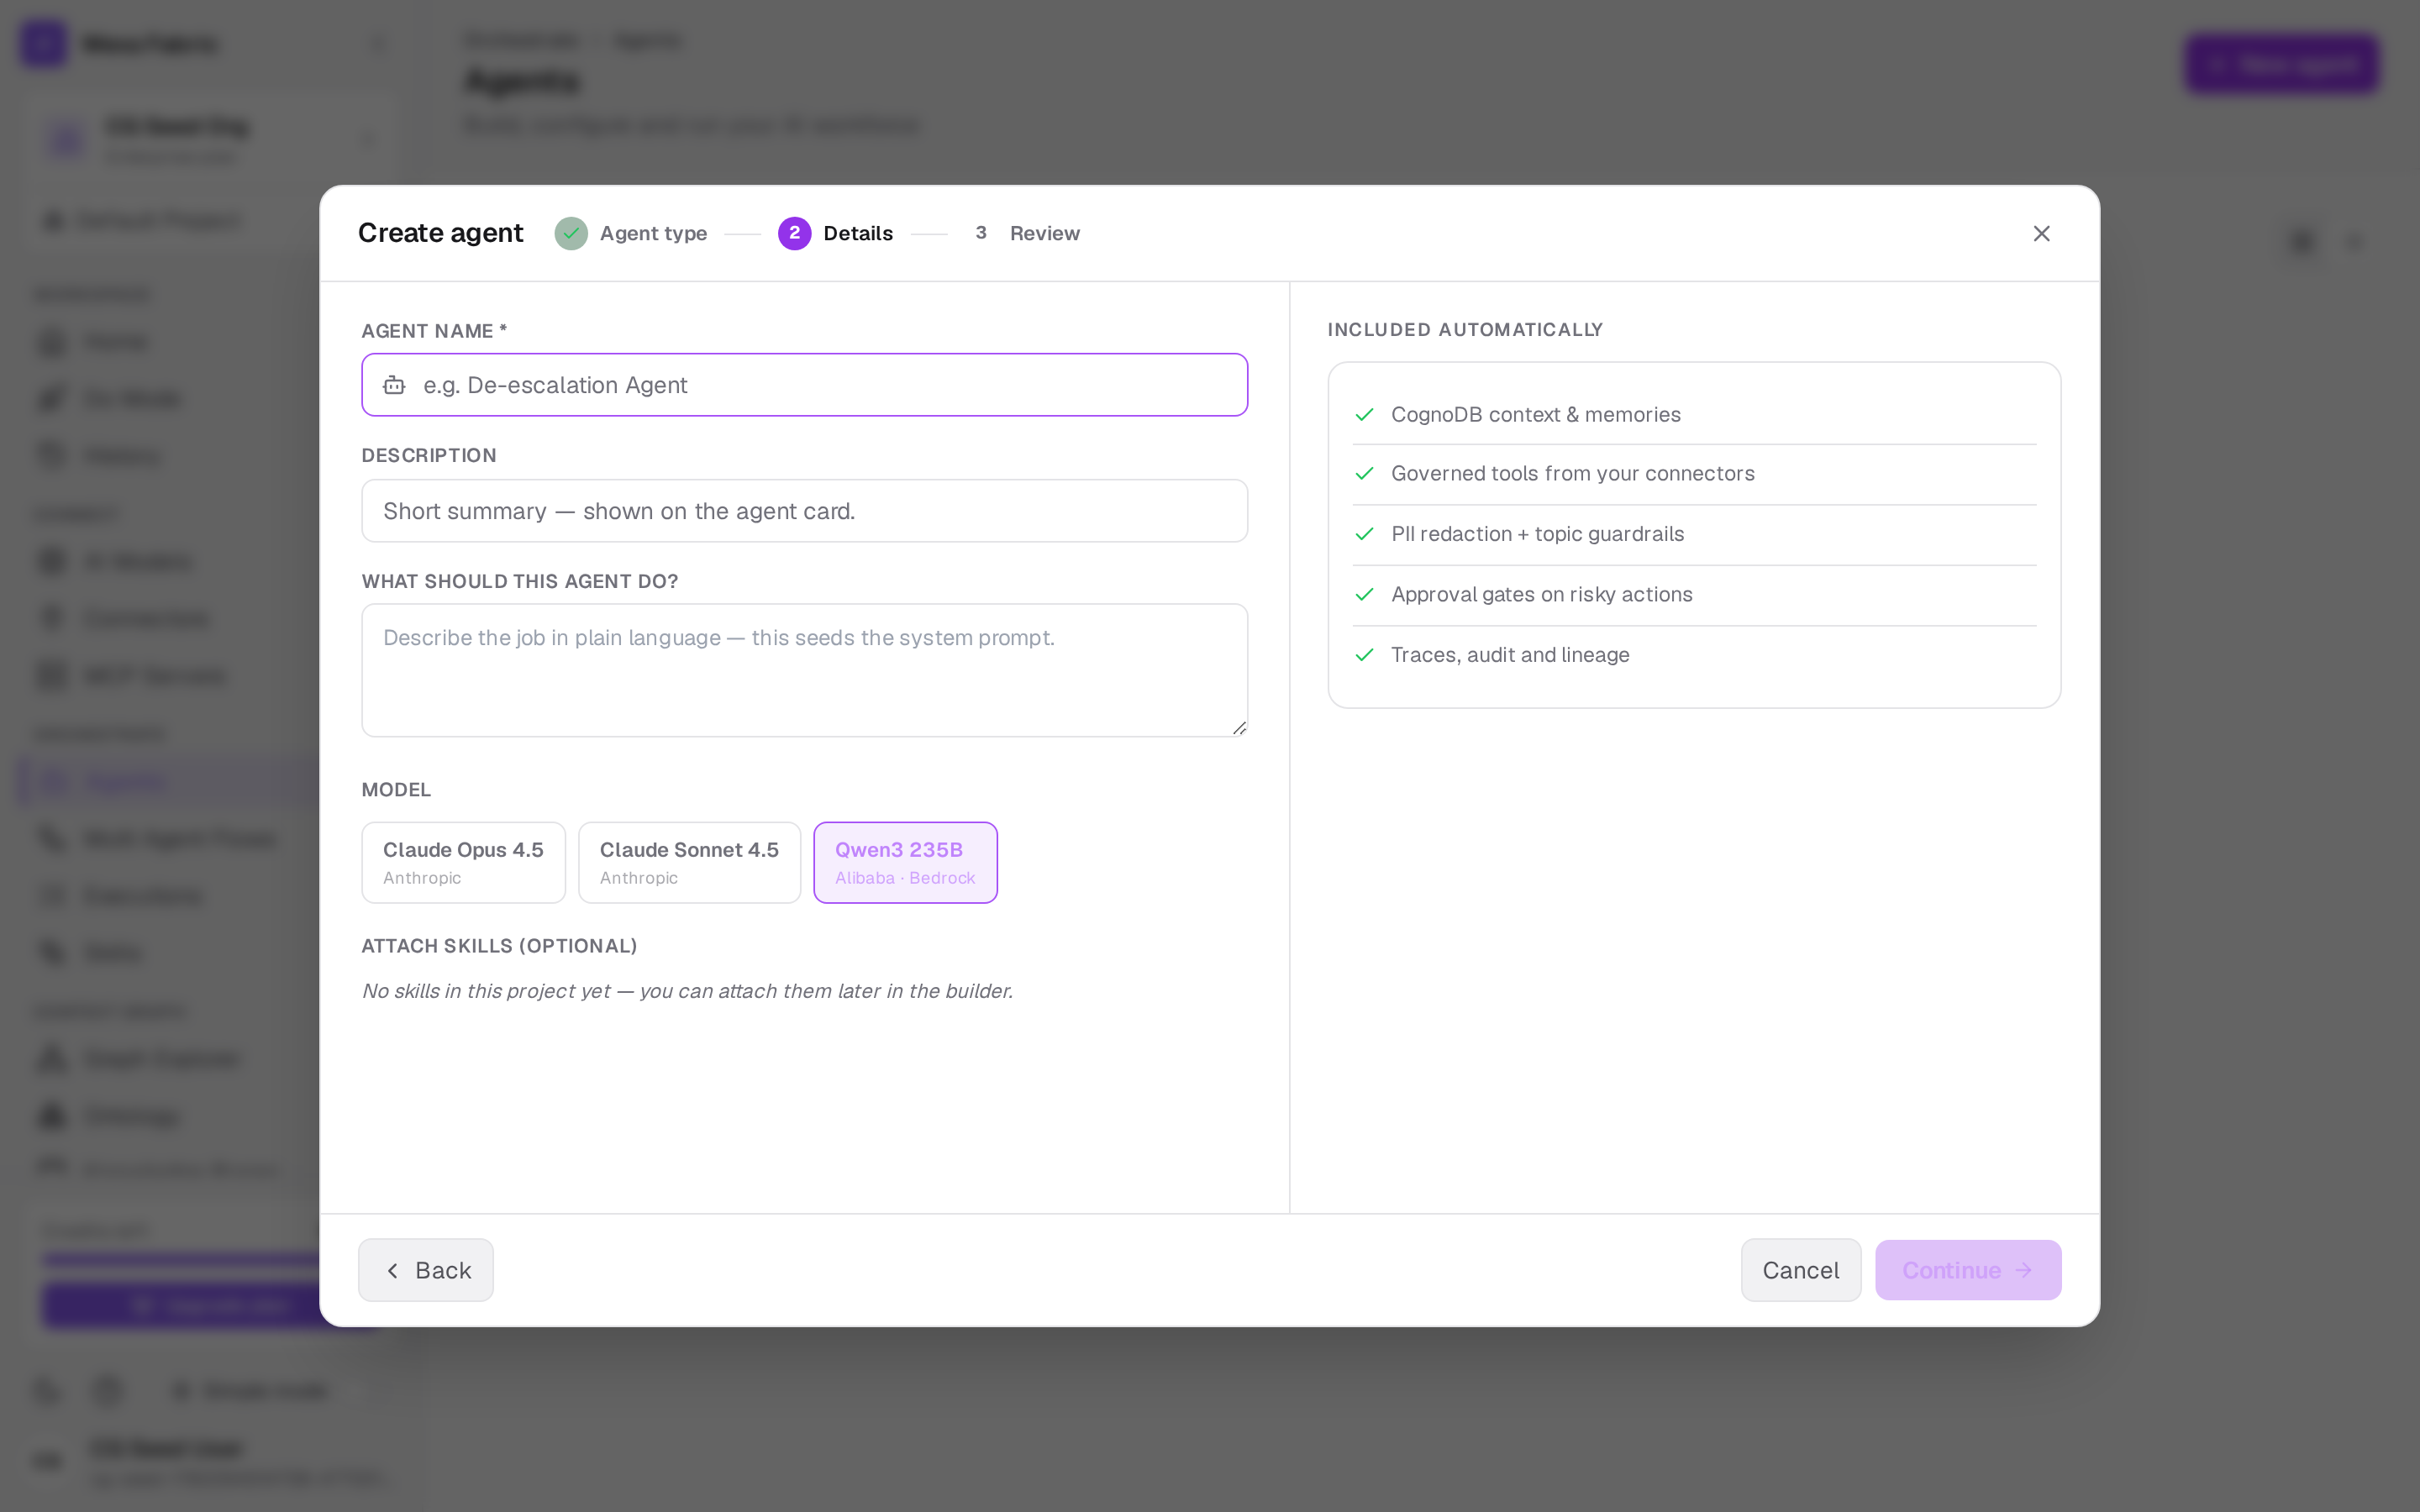This screenshot has height=1512, width=2420.
Task: Click the Agent Name input field
Action: [804, 385]
